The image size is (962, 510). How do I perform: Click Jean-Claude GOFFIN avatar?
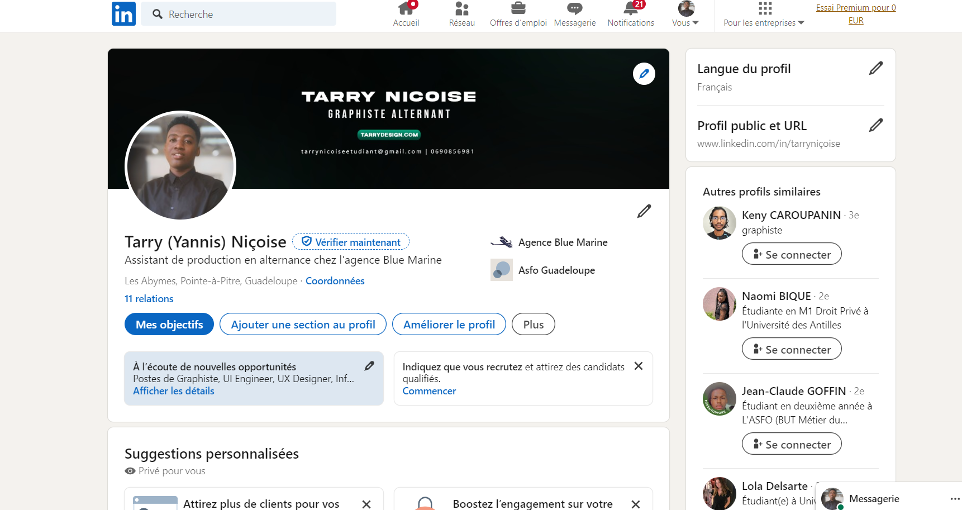click(719, 399)
